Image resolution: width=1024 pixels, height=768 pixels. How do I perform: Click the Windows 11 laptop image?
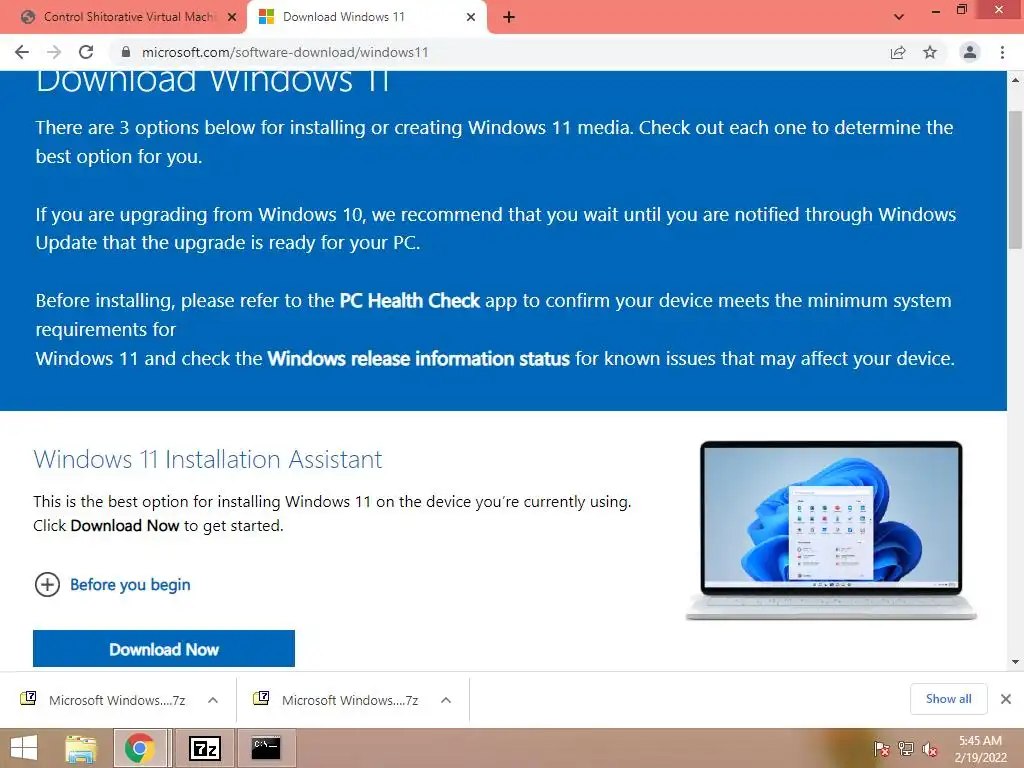[x=831, y=530]
